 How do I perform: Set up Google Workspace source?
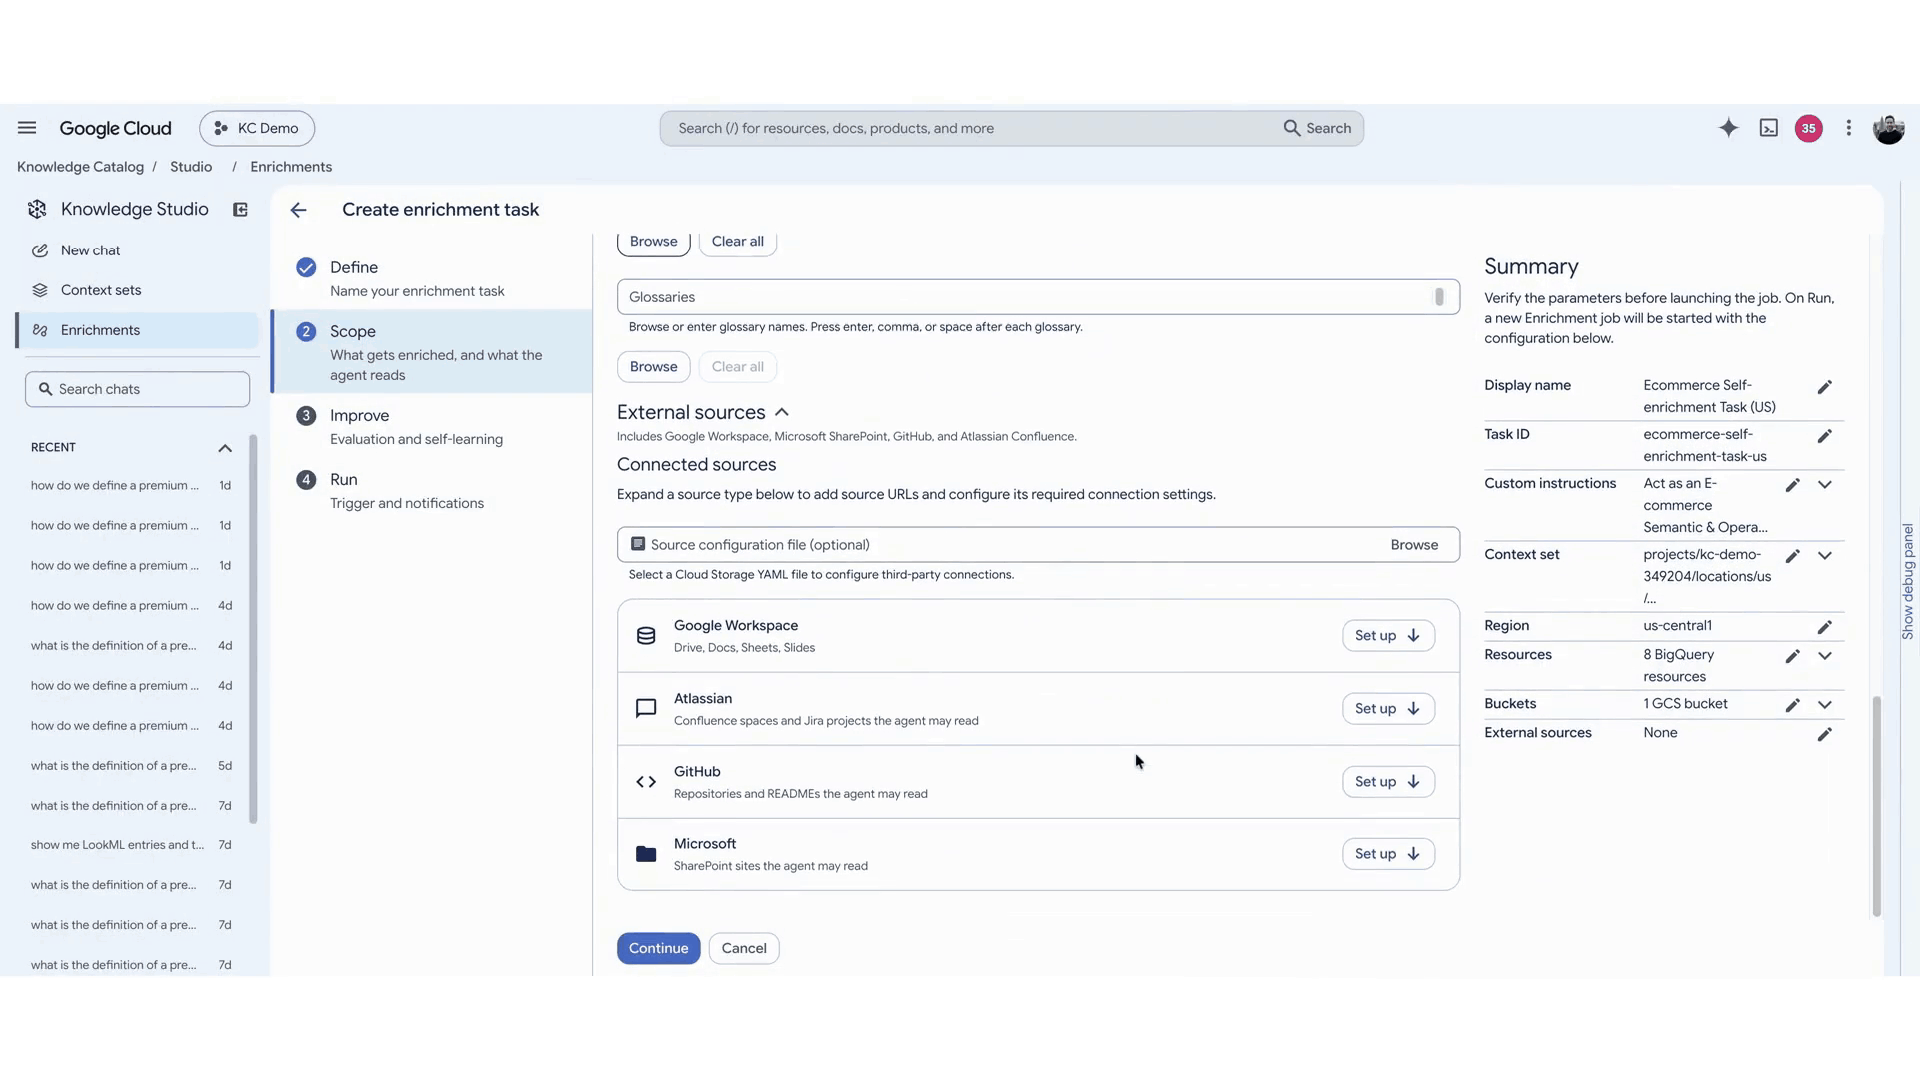point(1388,636)
